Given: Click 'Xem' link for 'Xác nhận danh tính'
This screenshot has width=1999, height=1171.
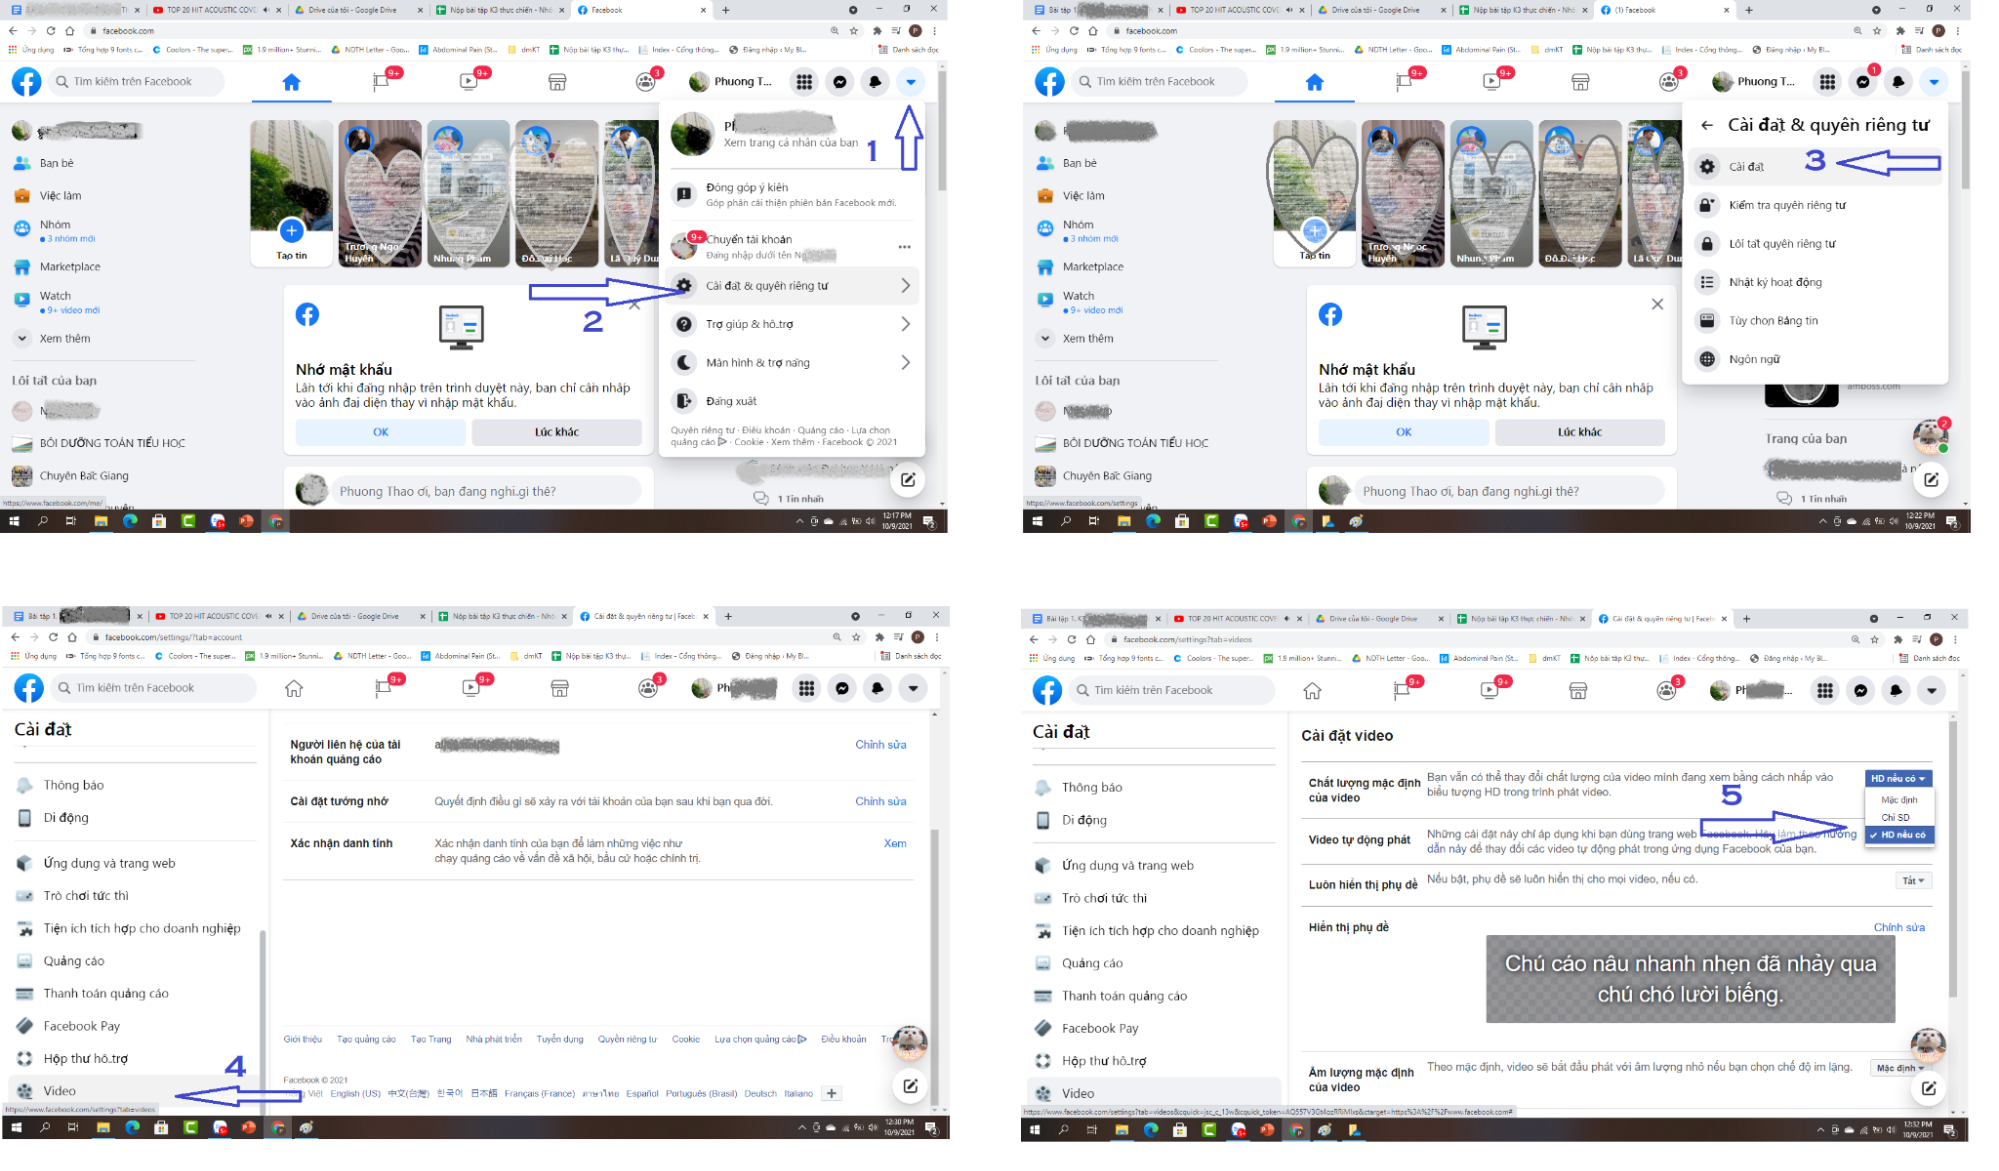Looking at the screenshot, I should tap(895, 843).
